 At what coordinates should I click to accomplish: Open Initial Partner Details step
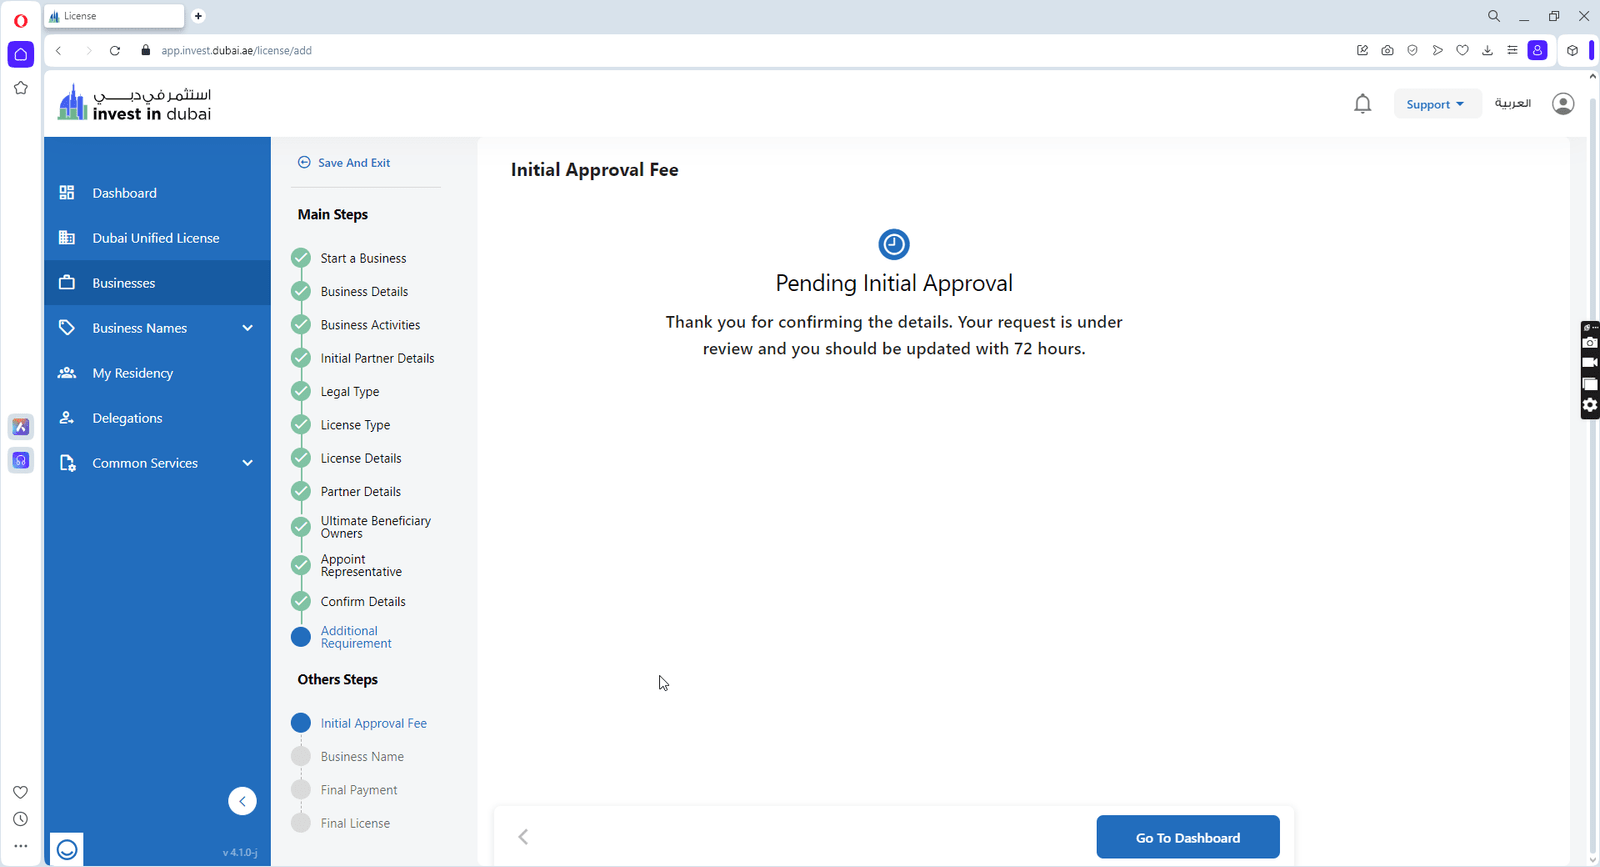point(377,358)
